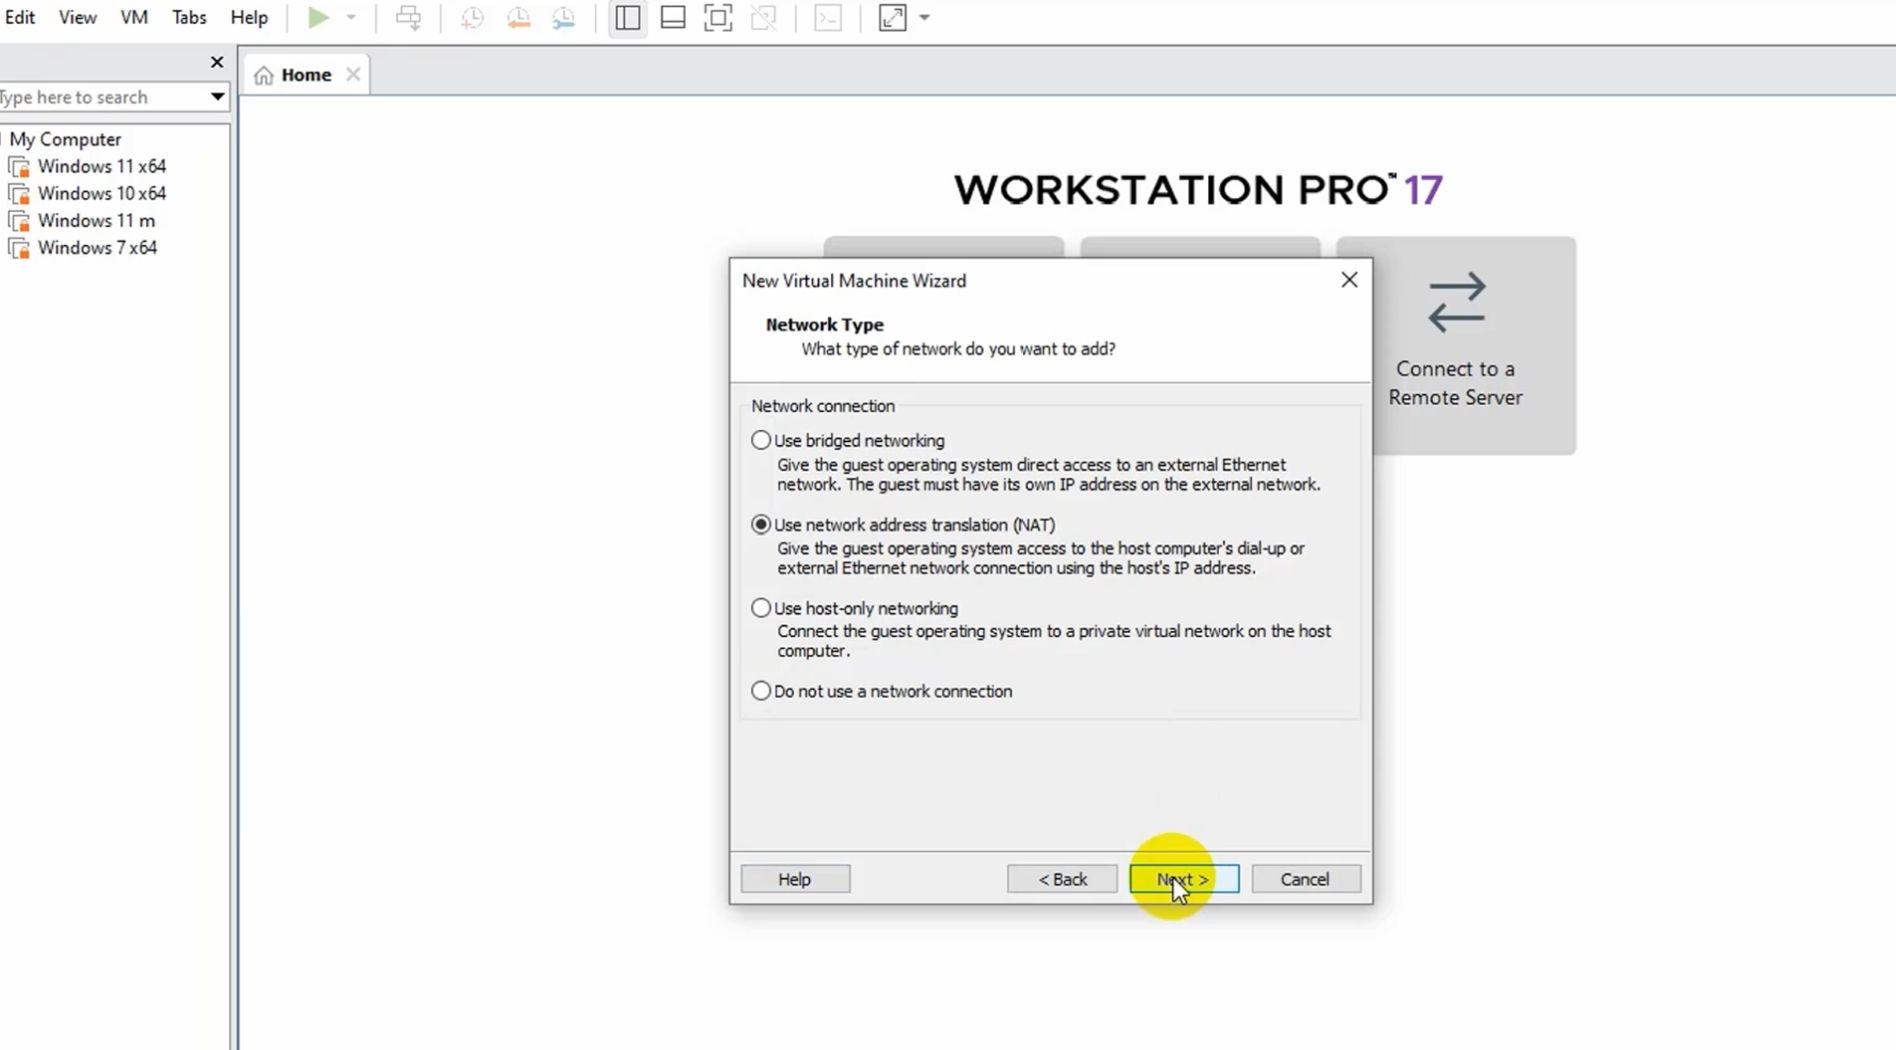The width and height of the screenshot is (1896, 1050).
Task: Go back with the < Back button
Action: [1062, 879]
